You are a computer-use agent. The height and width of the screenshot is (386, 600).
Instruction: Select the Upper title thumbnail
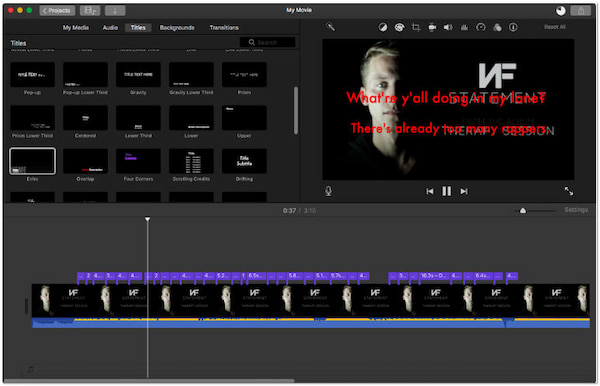click(x=244, y=118)
